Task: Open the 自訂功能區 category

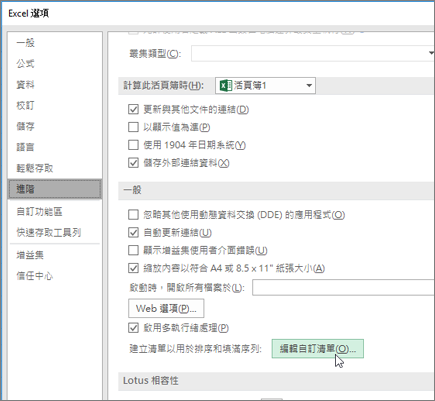Action: click(39, 212)
